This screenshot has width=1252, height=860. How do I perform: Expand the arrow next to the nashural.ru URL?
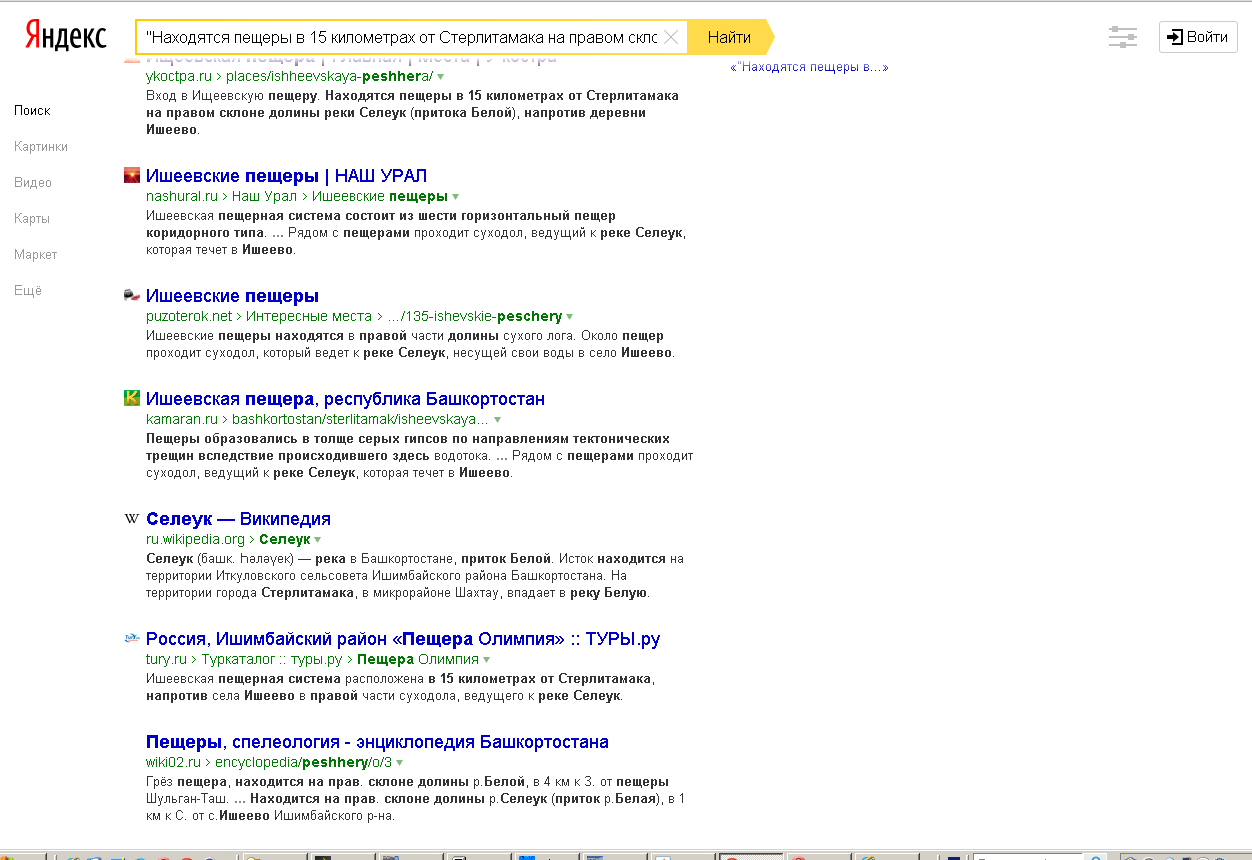456,197
